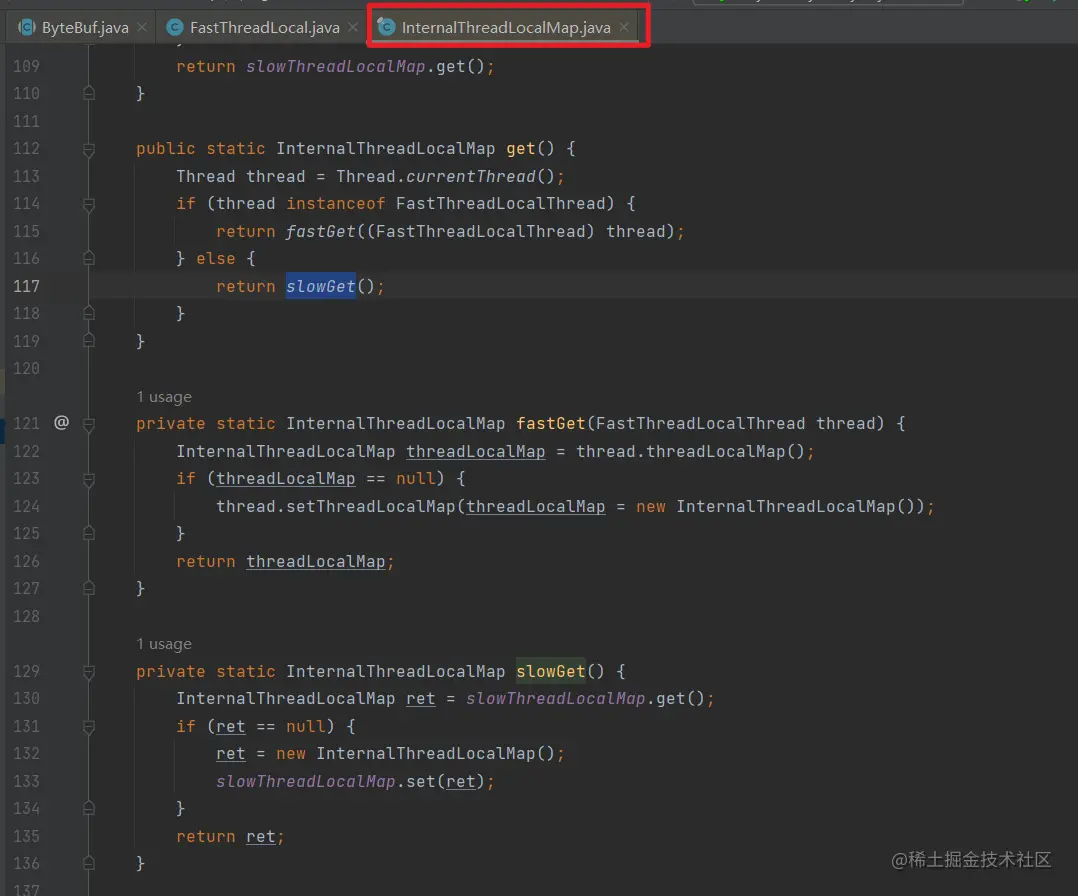
Task: Collapse slowGet method fold at line 129
Action: [x=89, y=672]
